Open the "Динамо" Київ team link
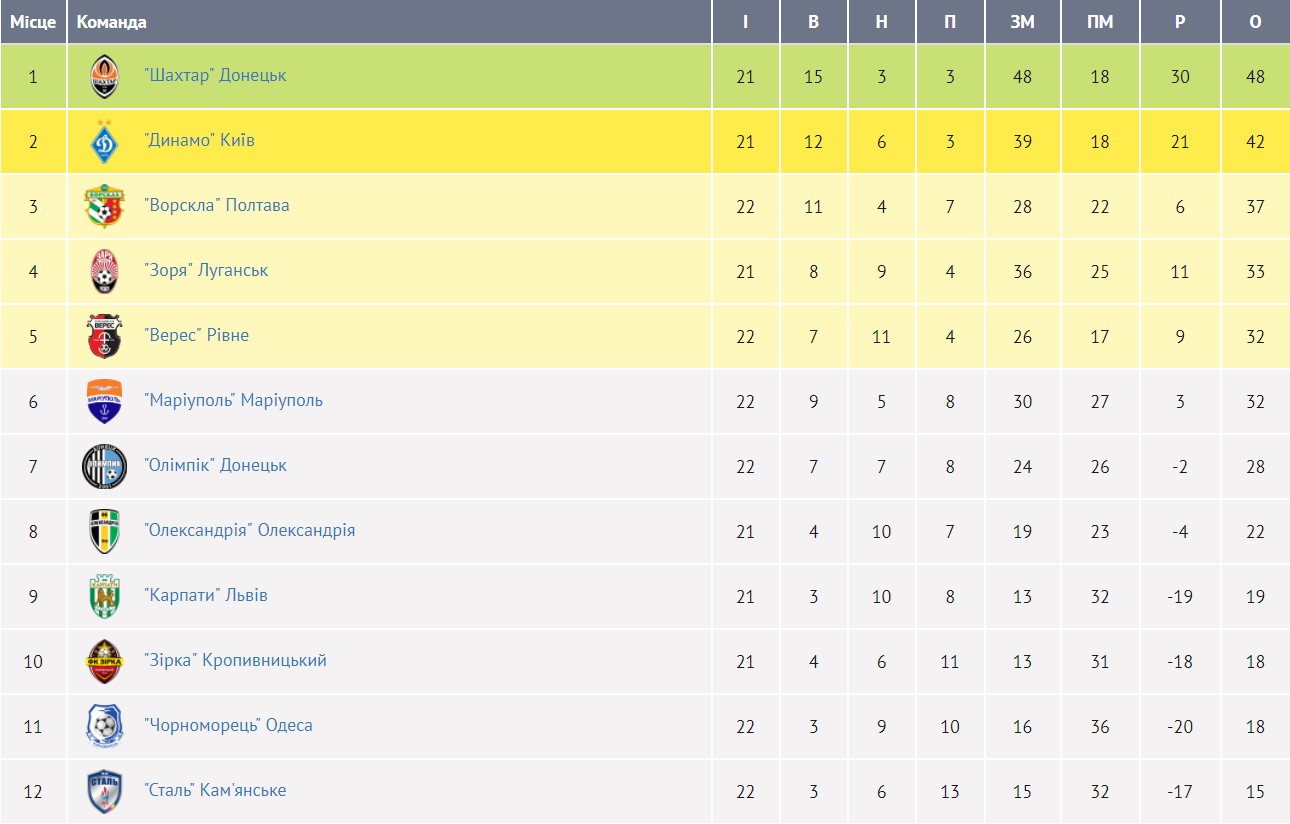Image resolution: width=1290 pixels, height=824 pixels. pyautogui.click(x=199, y=140)
